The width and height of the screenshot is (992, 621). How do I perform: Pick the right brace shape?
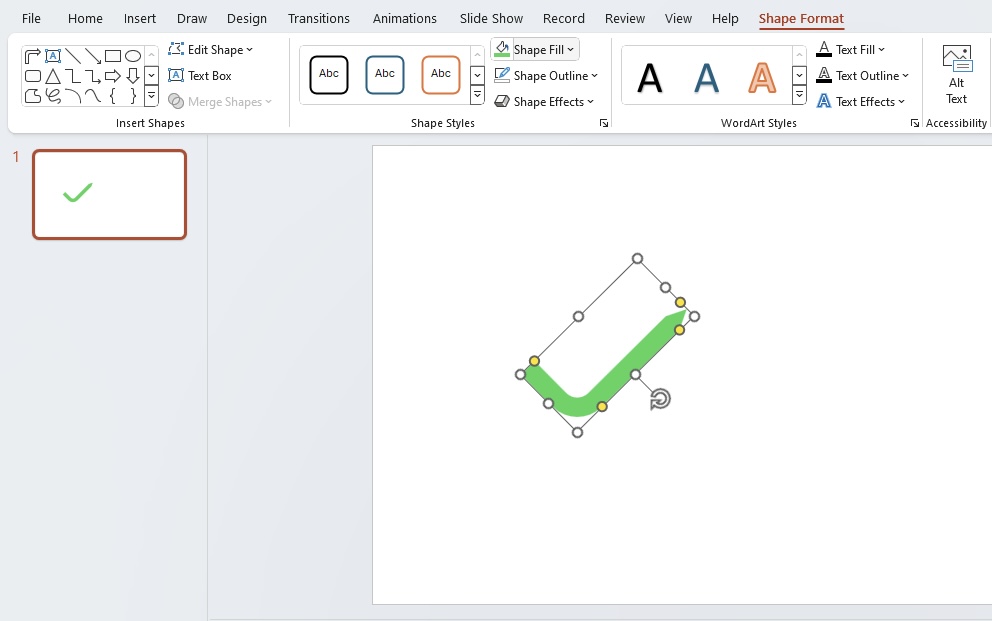pyautogui.click(x=133, y=96)
